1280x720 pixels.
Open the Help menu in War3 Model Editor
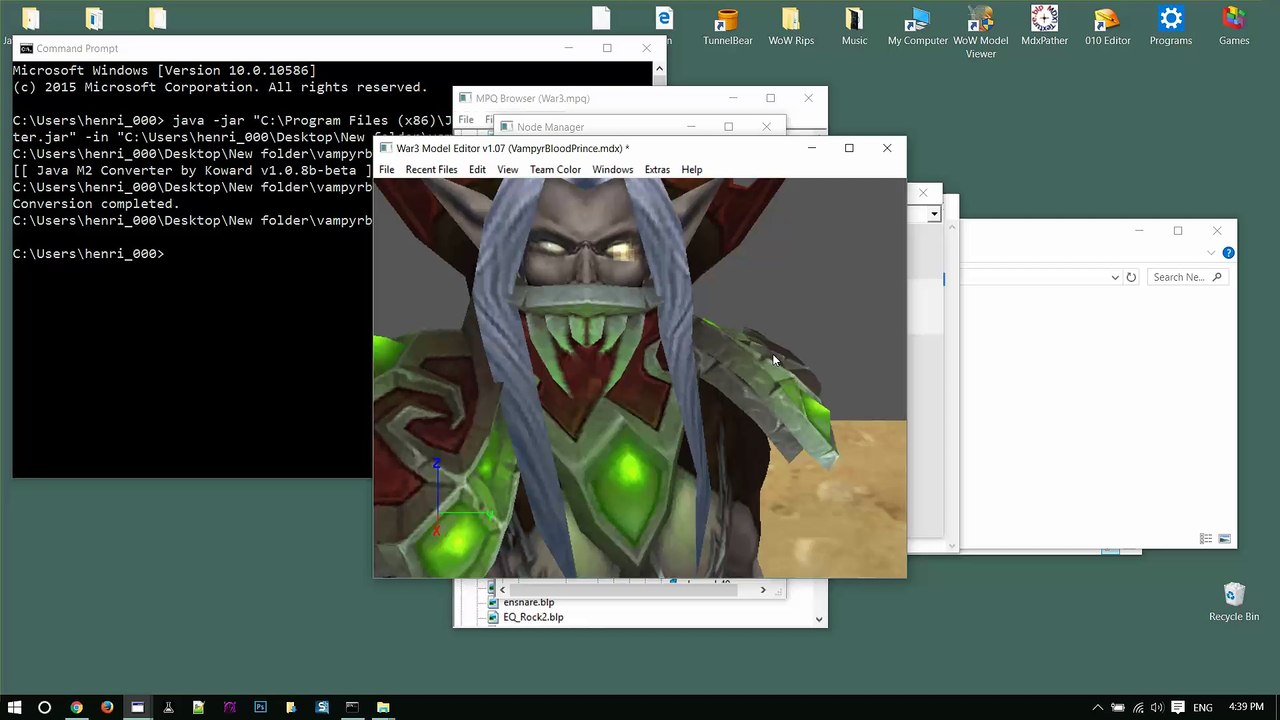pos(691,170)
